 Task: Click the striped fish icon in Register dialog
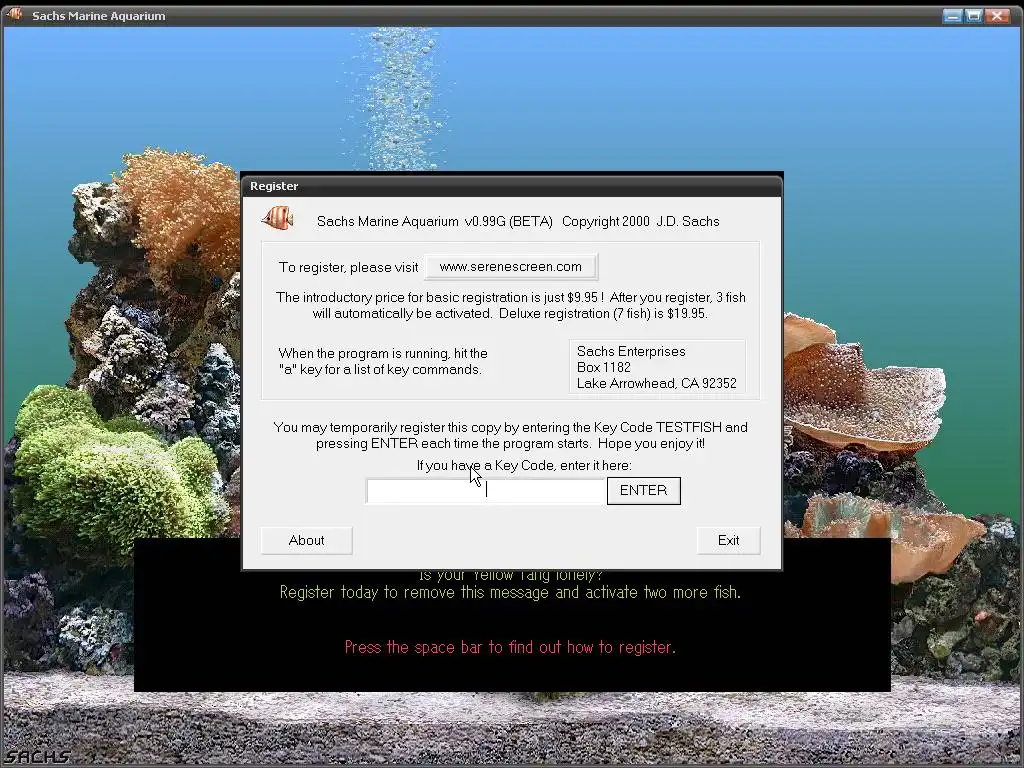278,217
